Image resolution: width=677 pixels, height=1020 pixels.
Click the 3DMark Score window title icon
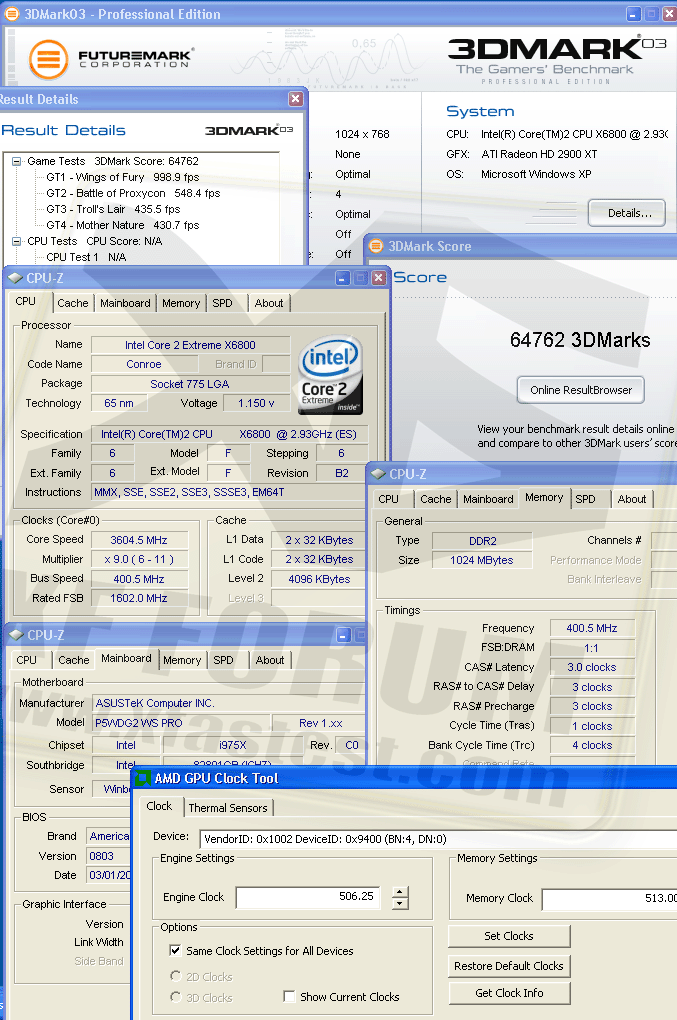376,246
